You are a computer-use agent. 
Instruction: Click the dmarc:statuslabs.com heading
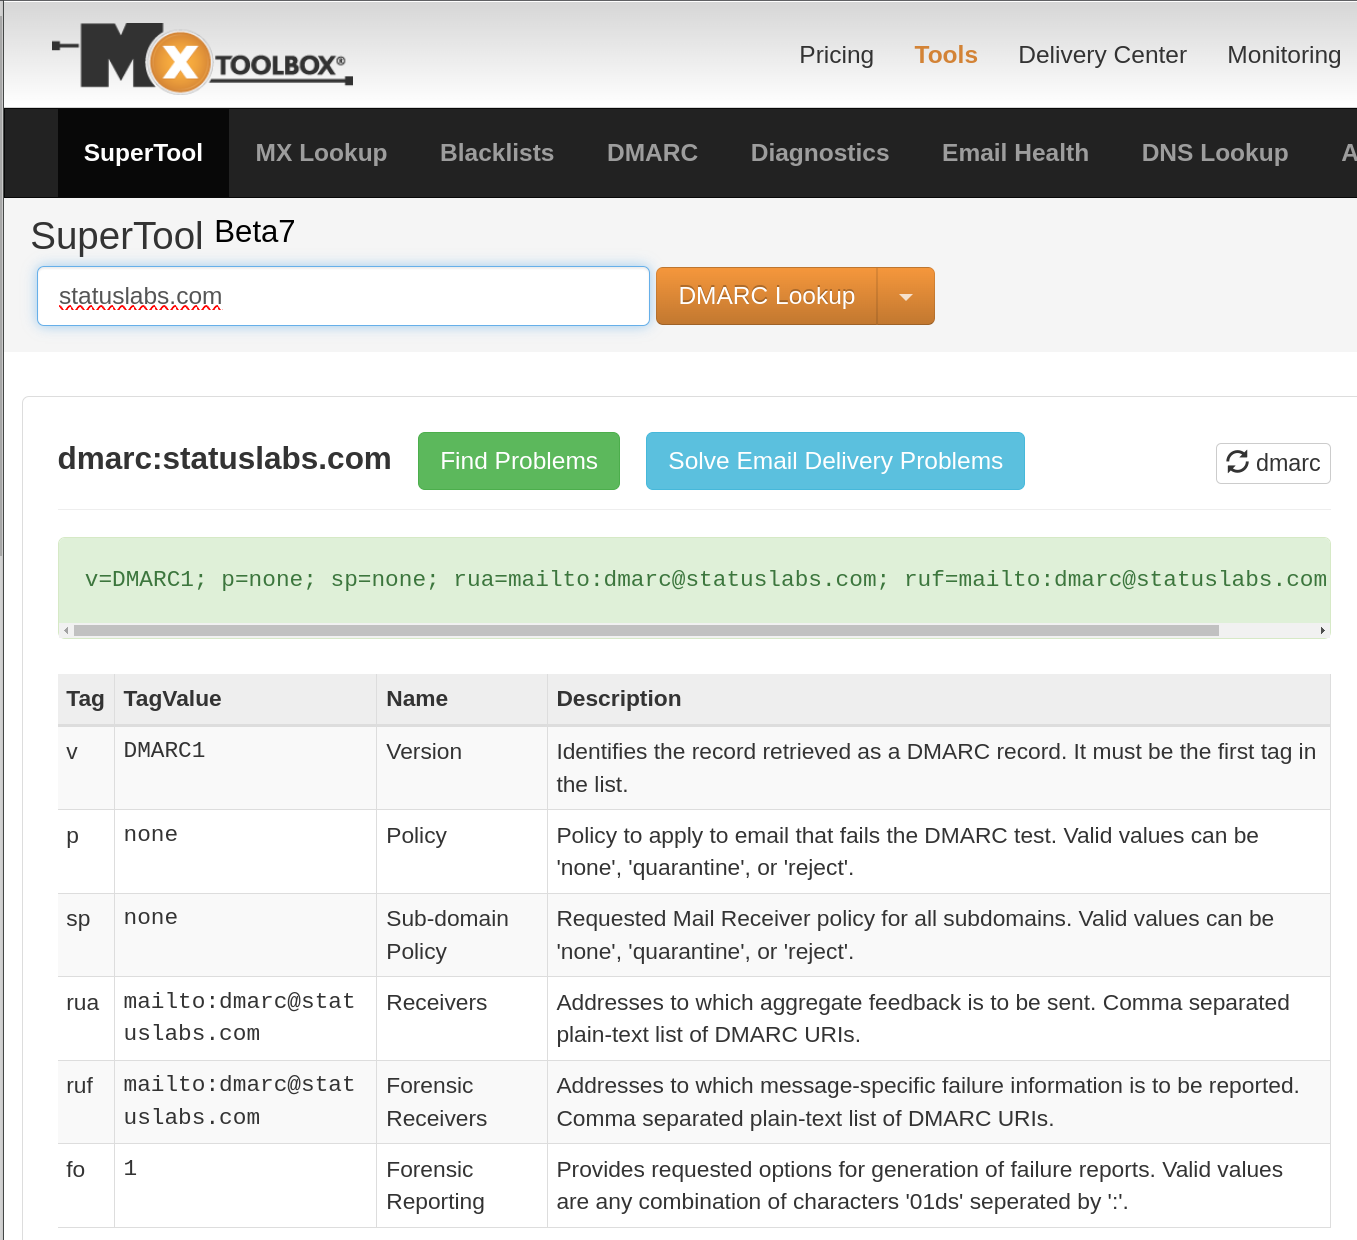pos(224,459)
